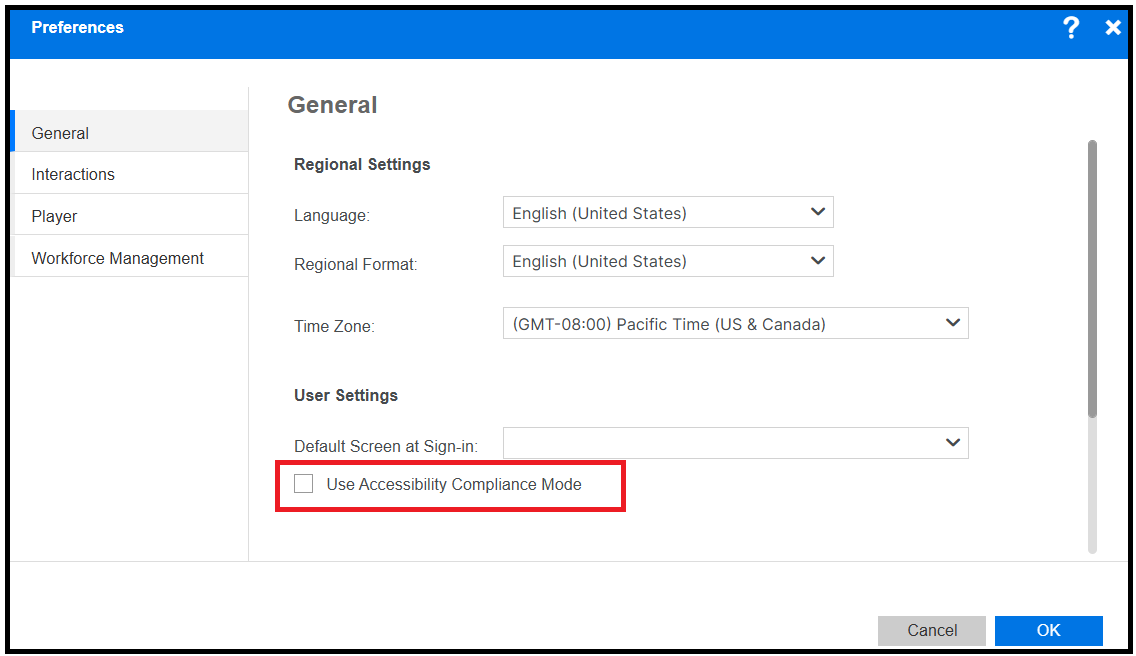This screenshot has width=1136, height=656.
Task: Click the Regional Settings heading text
Action: tap(362, 165)
